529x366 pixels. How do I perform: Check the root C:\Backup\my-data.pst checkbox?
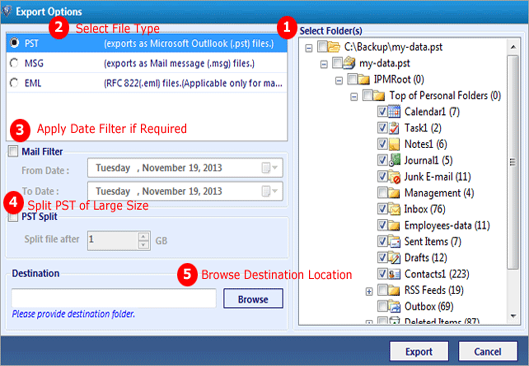click(322, 46)
